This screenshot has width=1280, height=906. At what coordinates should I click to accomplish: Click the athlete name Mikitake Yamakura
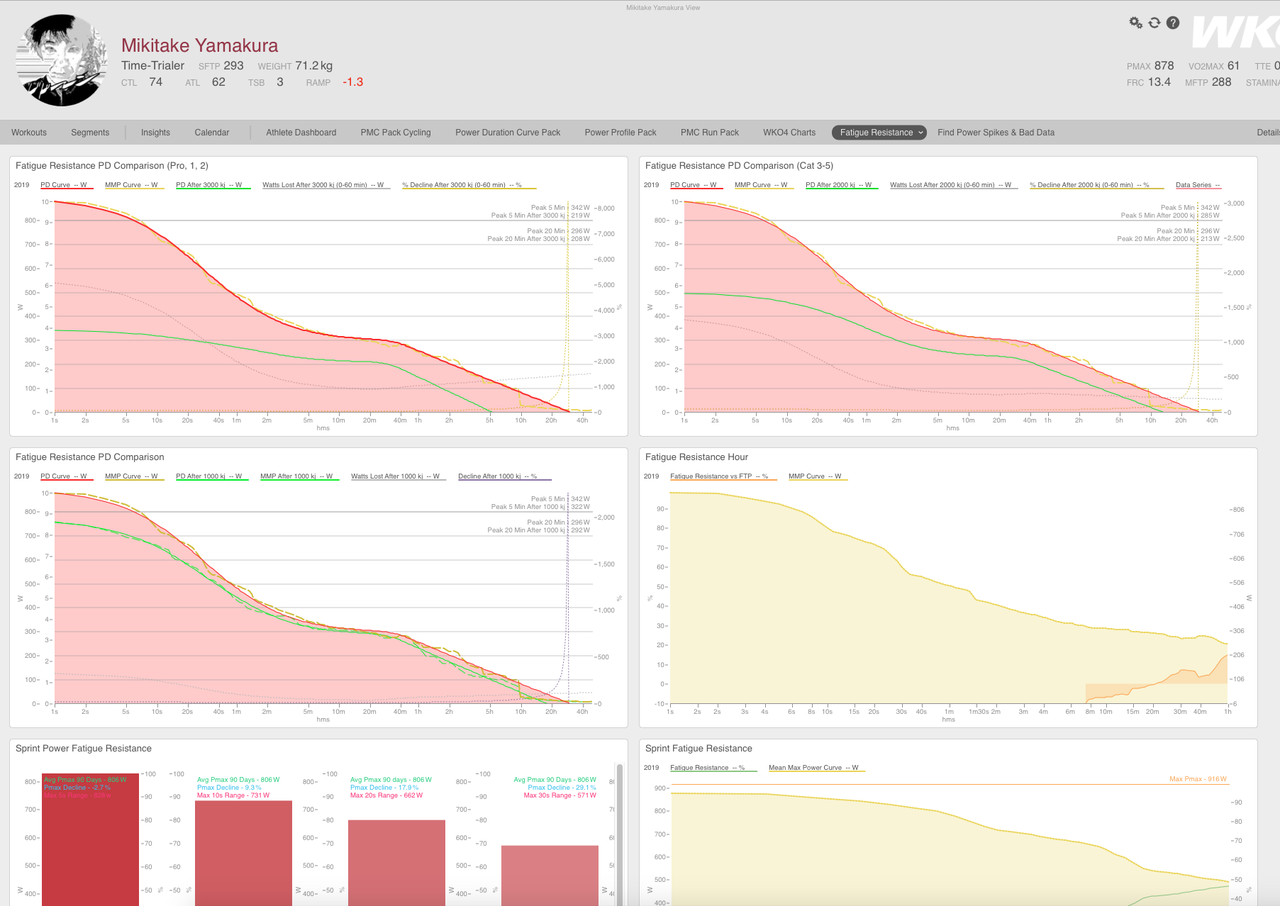point(200,45)
